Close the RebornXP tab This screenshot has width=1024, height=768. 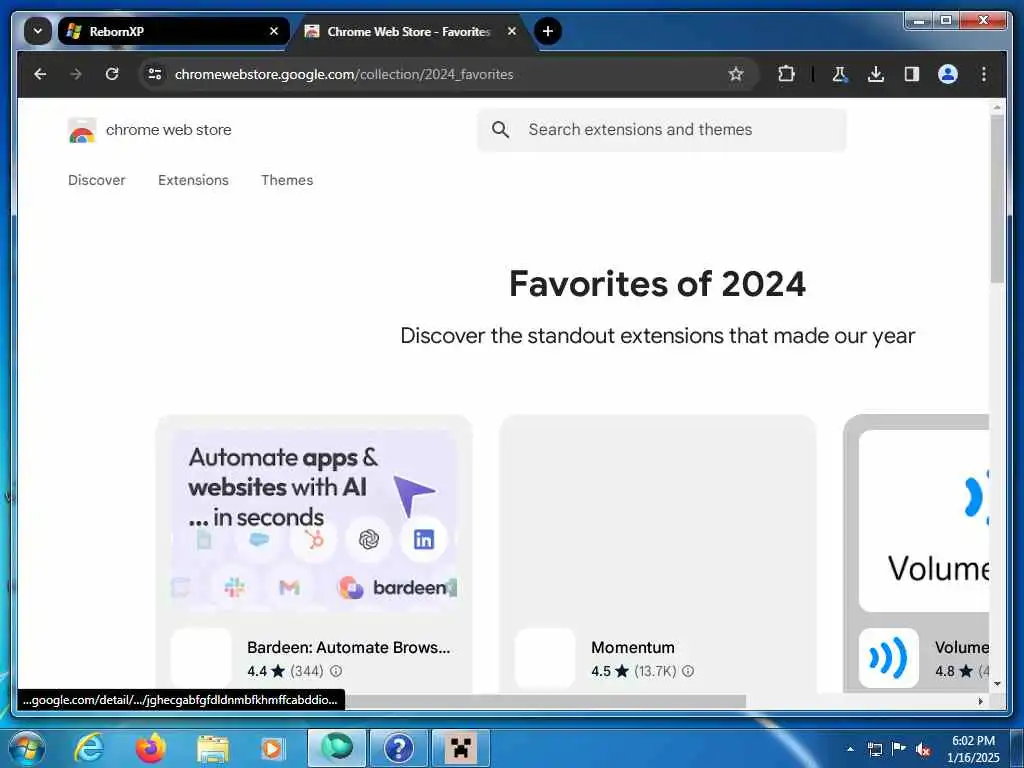tap(274, 31)
